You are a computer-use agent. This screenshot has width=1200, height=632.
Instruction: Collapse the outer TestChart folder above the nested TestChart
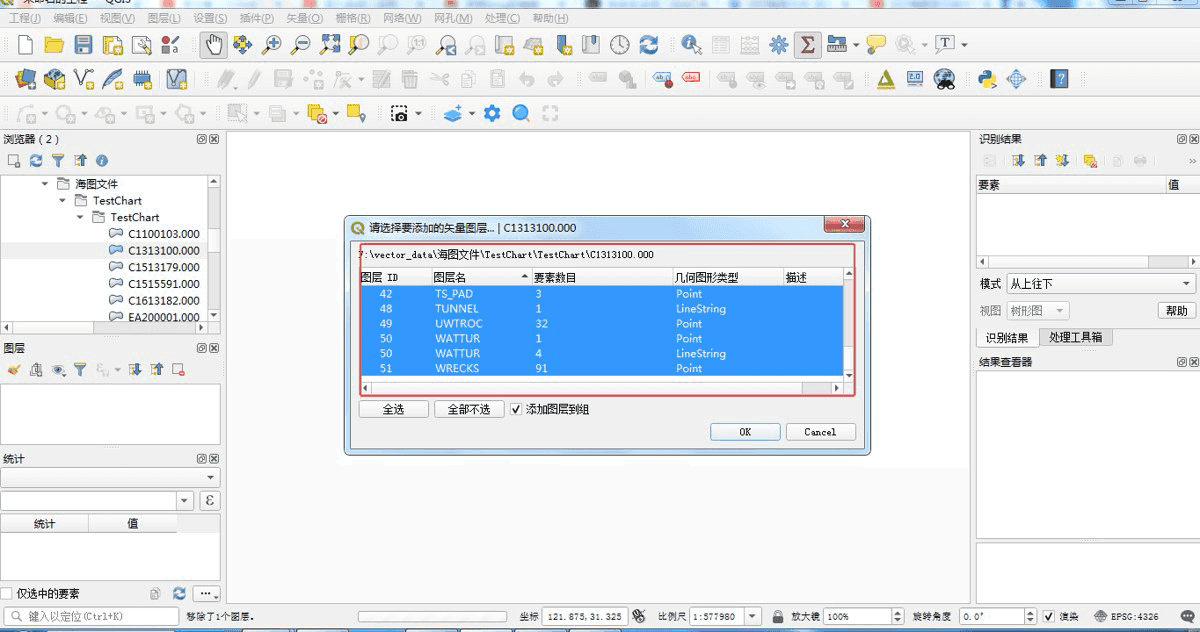62,200
